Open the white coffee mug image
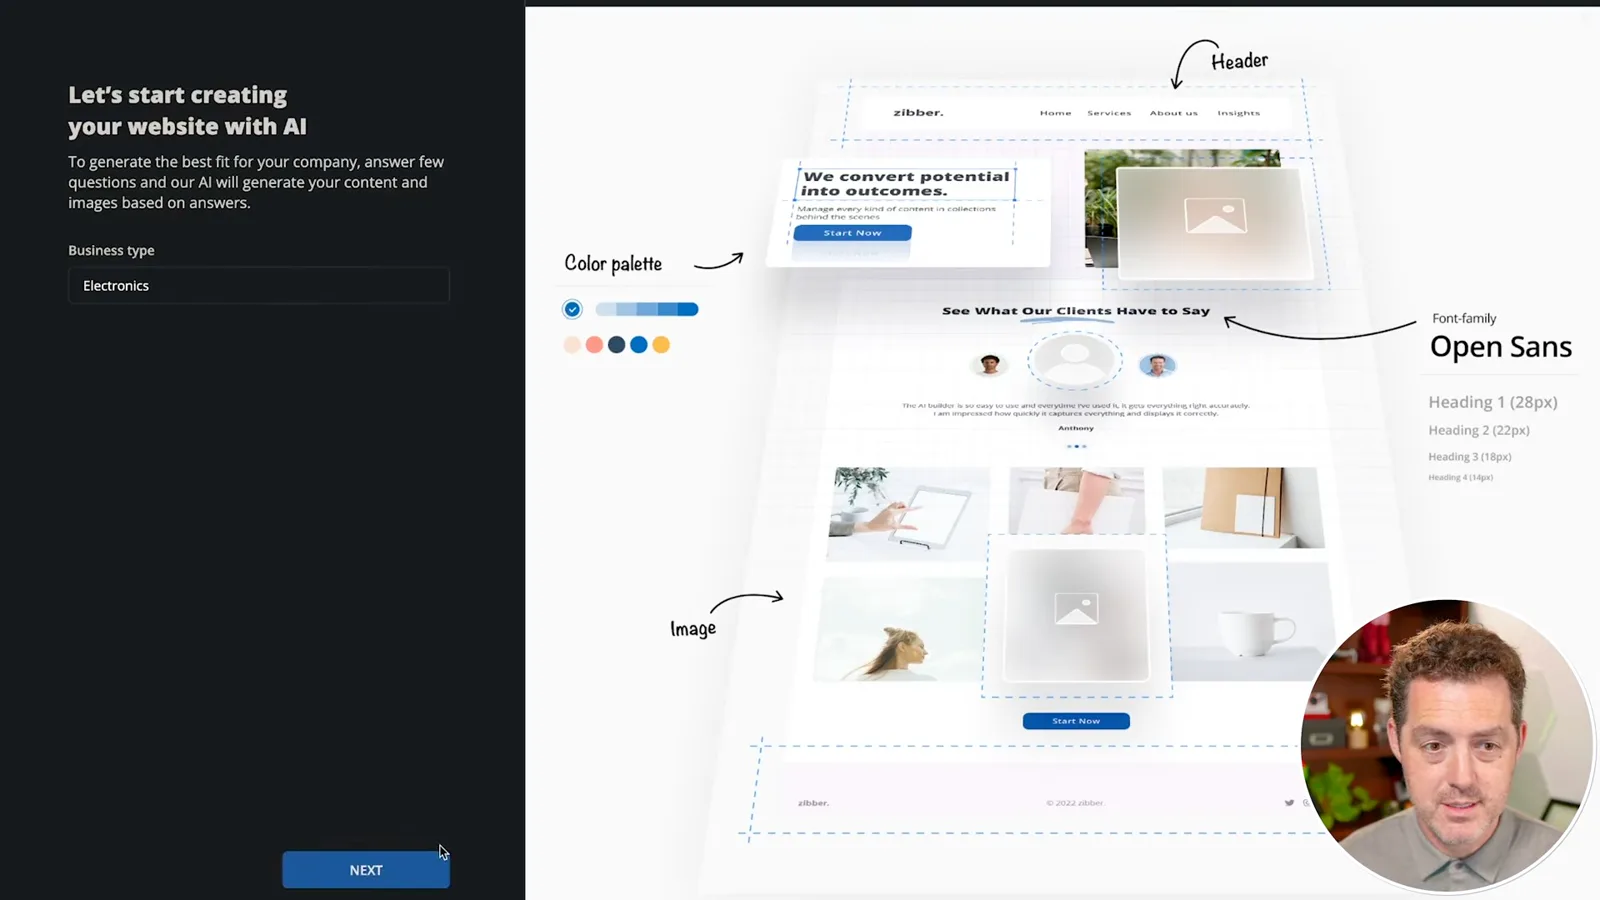Screen dimensions: 1600x900 point(1254,621)
